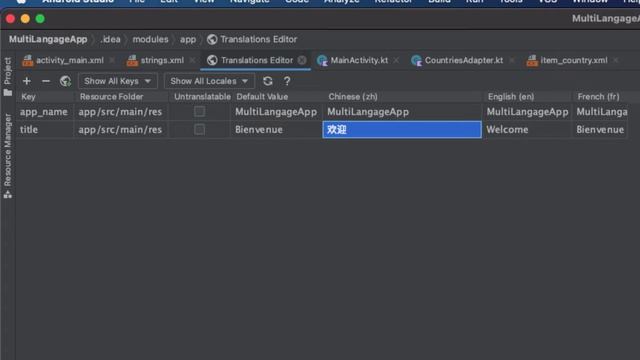Toggle Untranslatable checkbox for app_name
Image resolution: width=640 pixels, height=360 pixels.
click(x=200, y=111)
